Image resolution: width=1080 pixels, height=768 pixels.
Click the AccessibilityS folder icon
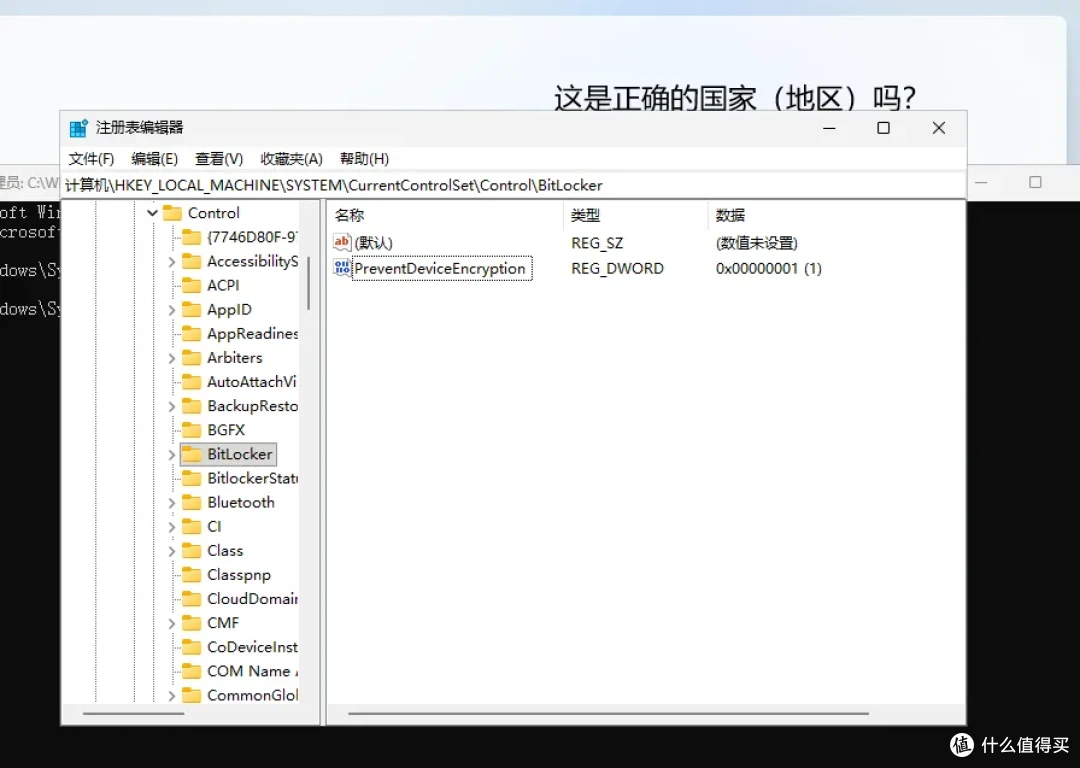(x=191, y=261)
